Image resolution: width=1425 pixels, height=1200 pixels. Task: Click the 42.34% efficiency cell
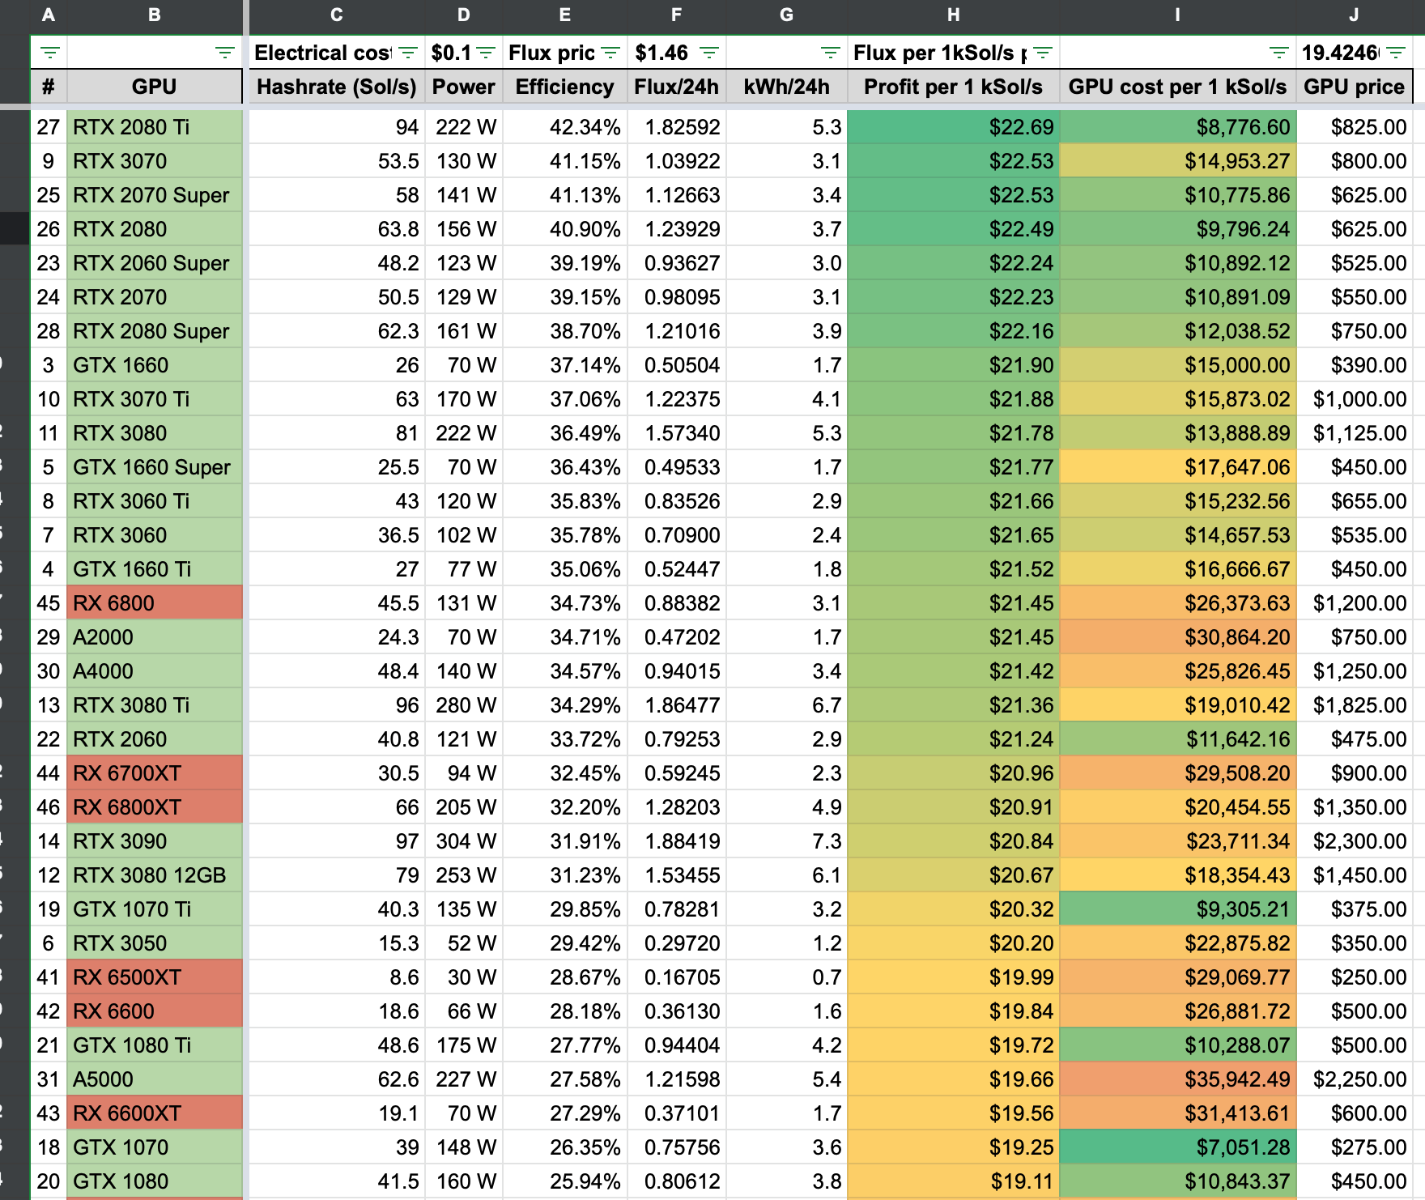click(x=565, y=127)
